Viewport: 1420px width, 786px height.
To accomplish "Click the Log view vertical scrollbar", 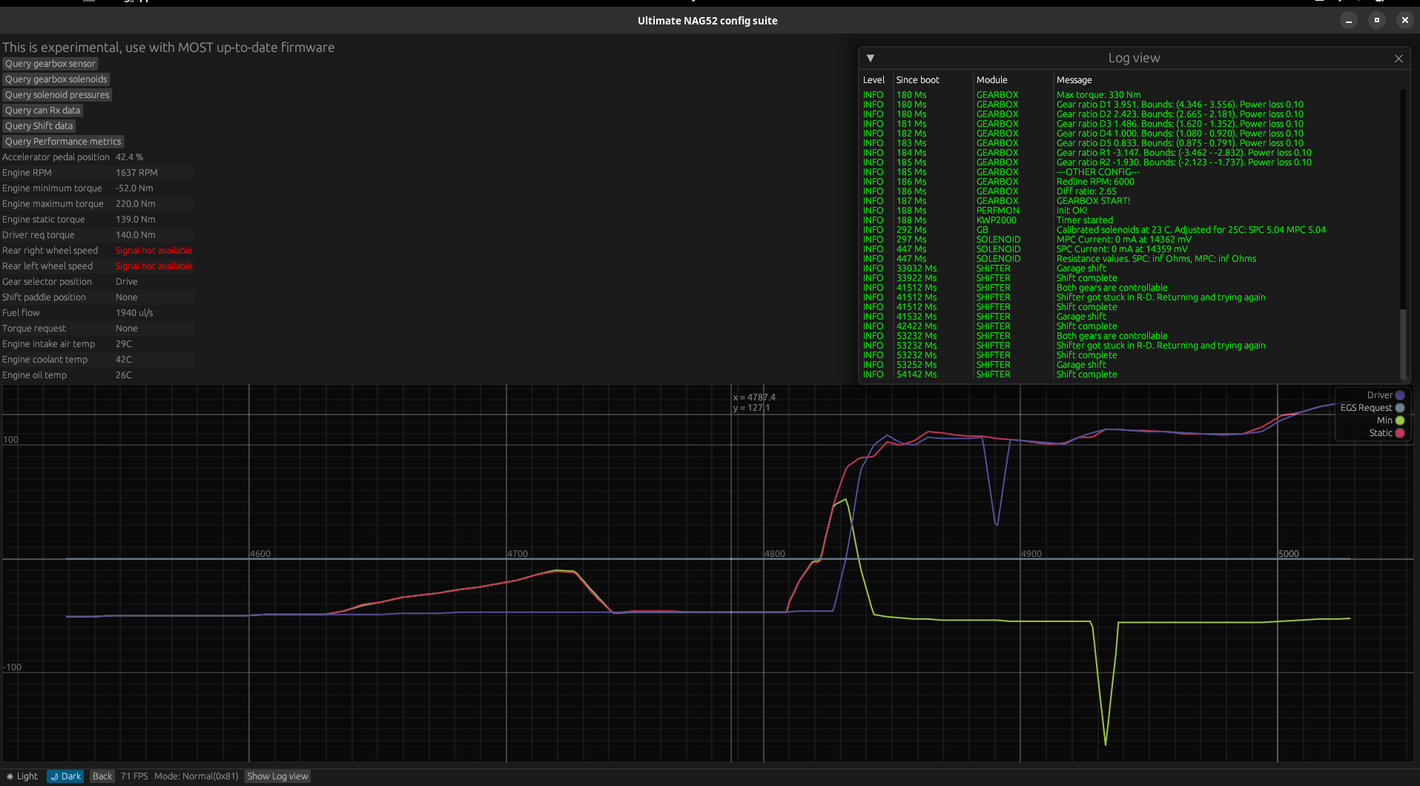I will point(1403,343).
